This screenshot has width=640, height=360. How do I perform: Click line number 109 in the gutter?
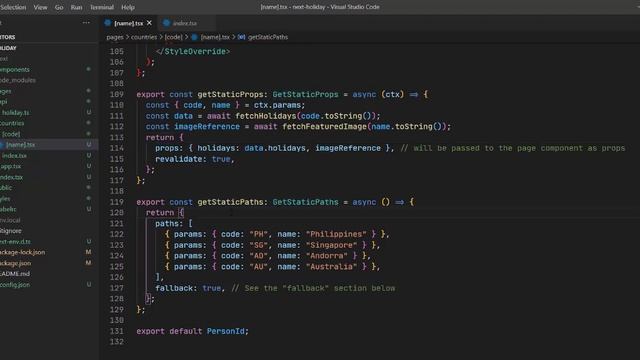[117, 94]
